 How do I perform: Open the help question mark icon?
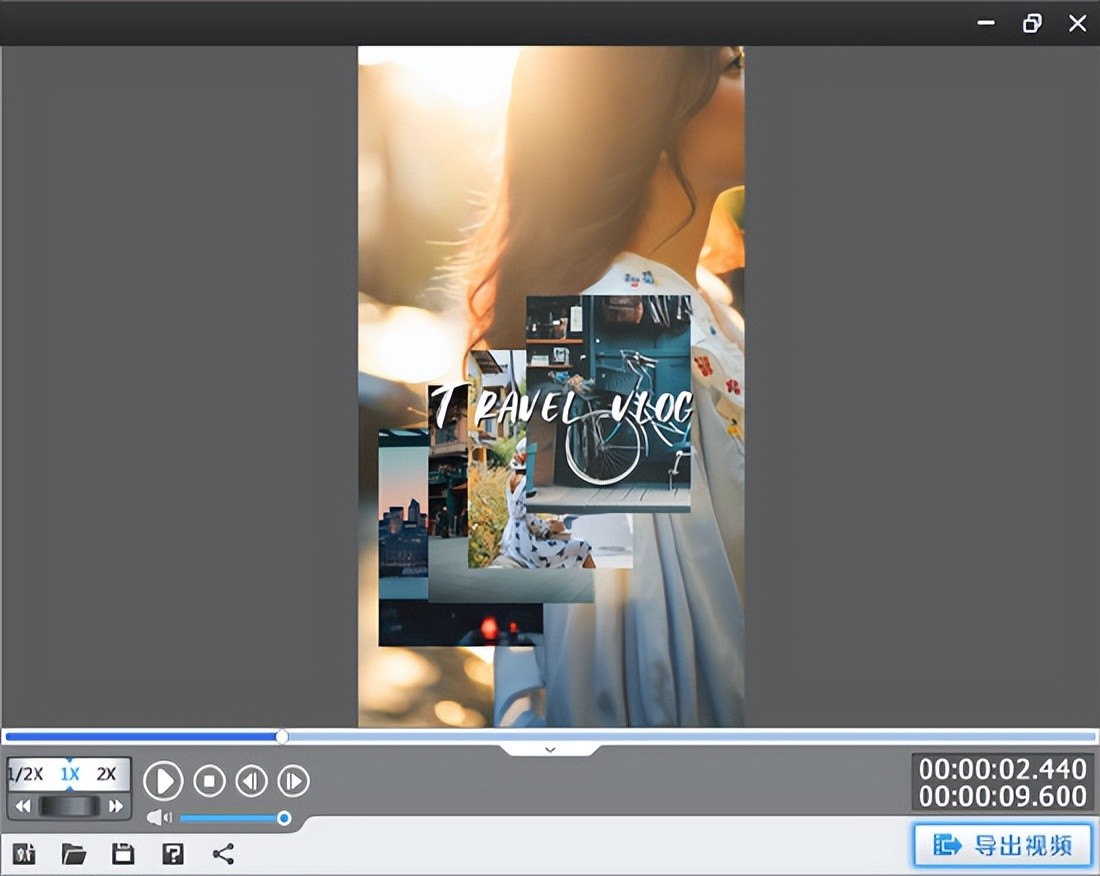173,853
